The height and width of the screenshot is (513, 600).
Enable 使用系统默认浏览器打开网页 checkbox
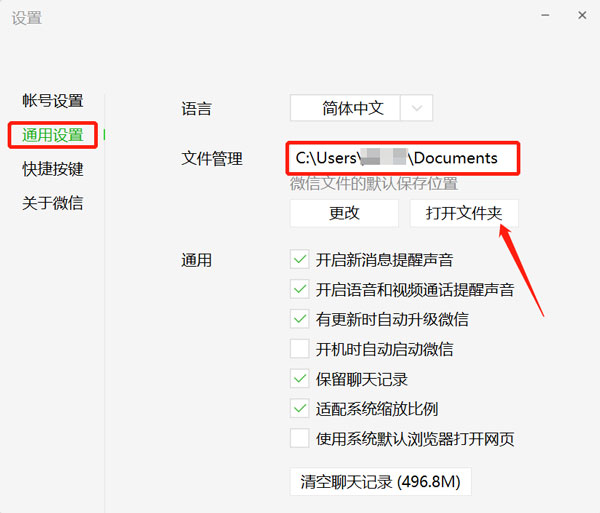[x=300, y=438]
